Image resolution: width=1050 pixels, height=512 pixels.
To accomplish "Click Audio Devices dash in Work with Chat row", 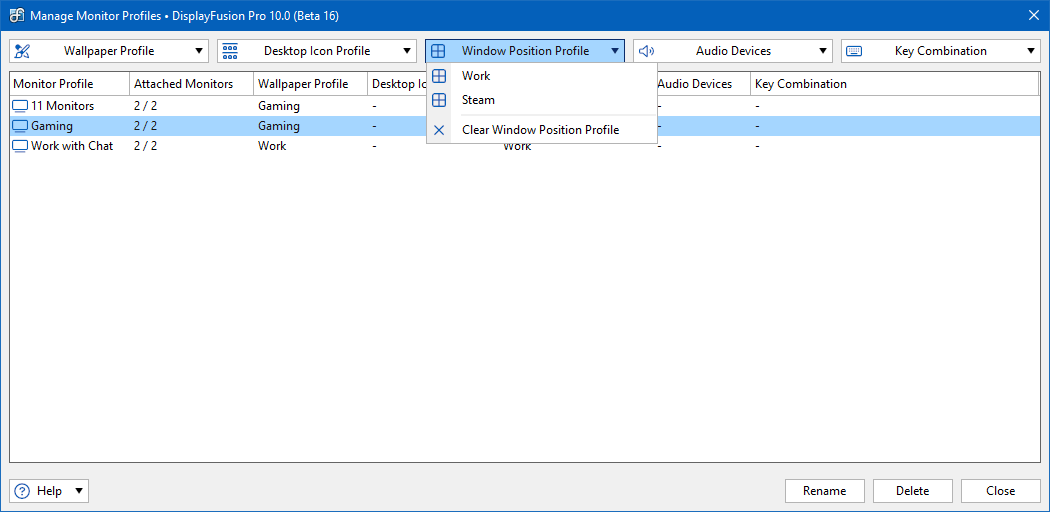I will click(660, 146).
